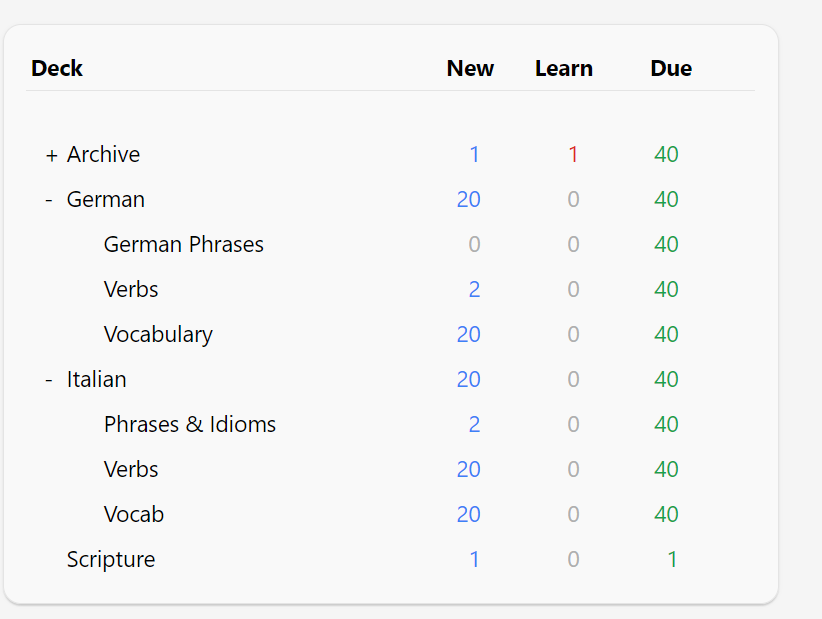822x619 pixels.
Task: Select the German Phrases subdeck
Action: [183, 245]
